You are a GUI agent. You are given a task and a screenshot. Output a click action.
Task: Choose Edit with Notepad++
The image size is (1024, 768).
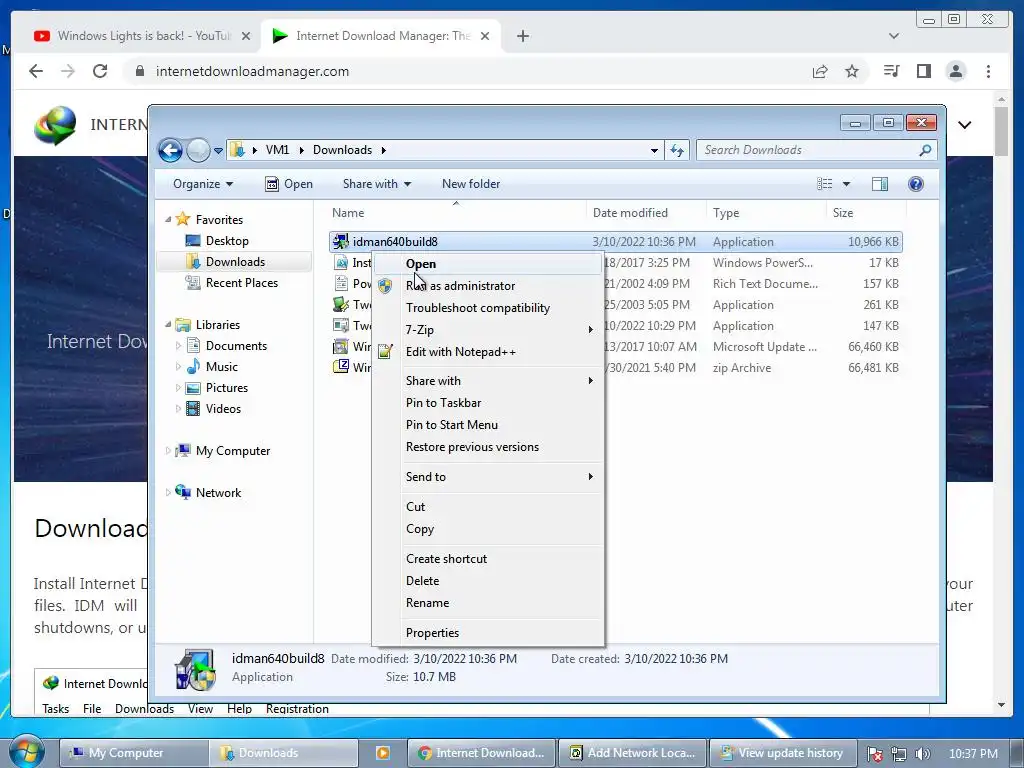point(487,352)
